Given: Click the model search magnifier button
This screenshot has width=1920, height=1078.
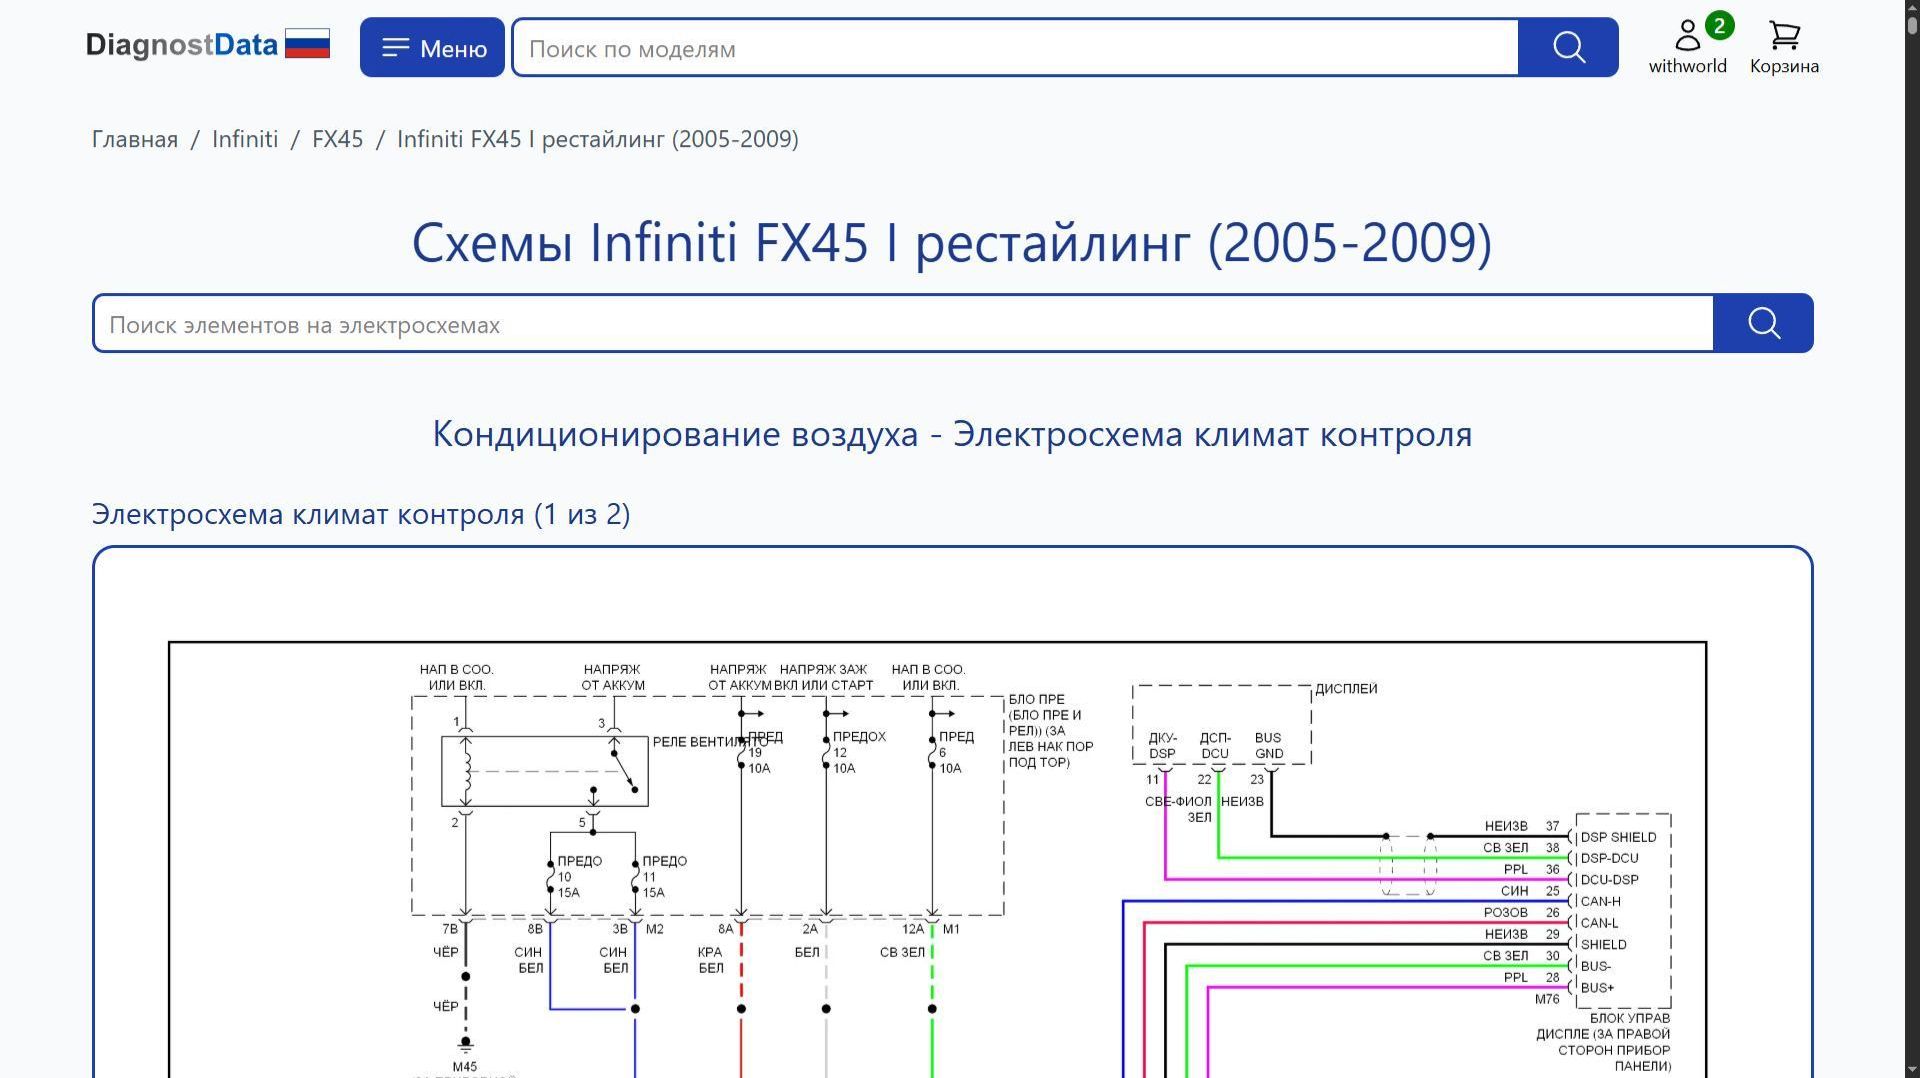Looking at the screenshot, I should (1568, 47).
